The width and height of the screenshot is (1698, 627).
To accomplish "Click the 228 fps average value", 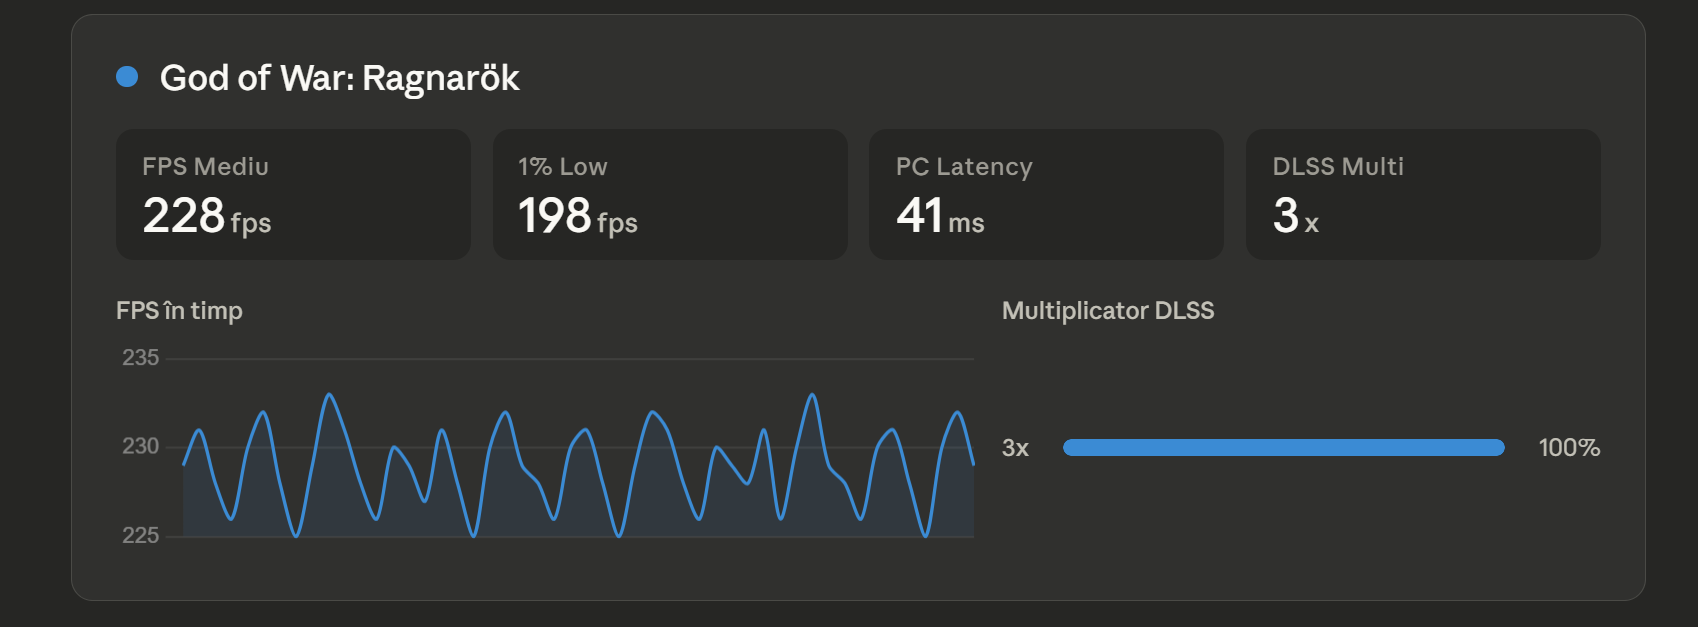I will pos(207,216).
